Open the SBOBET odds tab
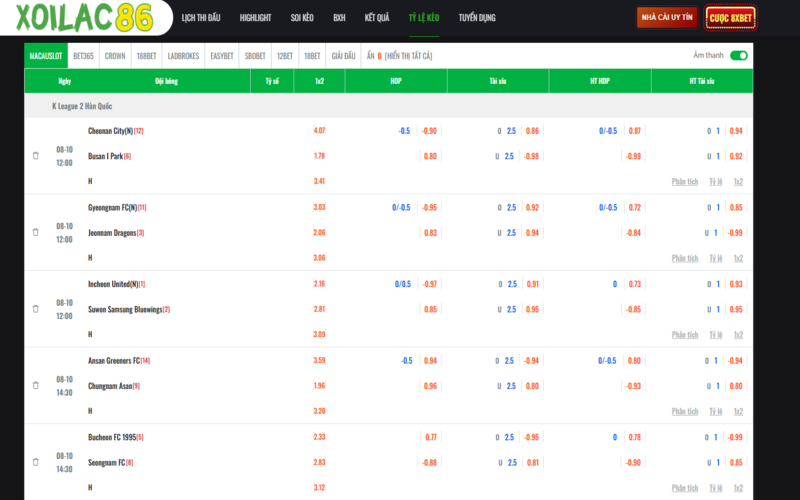 [255, 56]
